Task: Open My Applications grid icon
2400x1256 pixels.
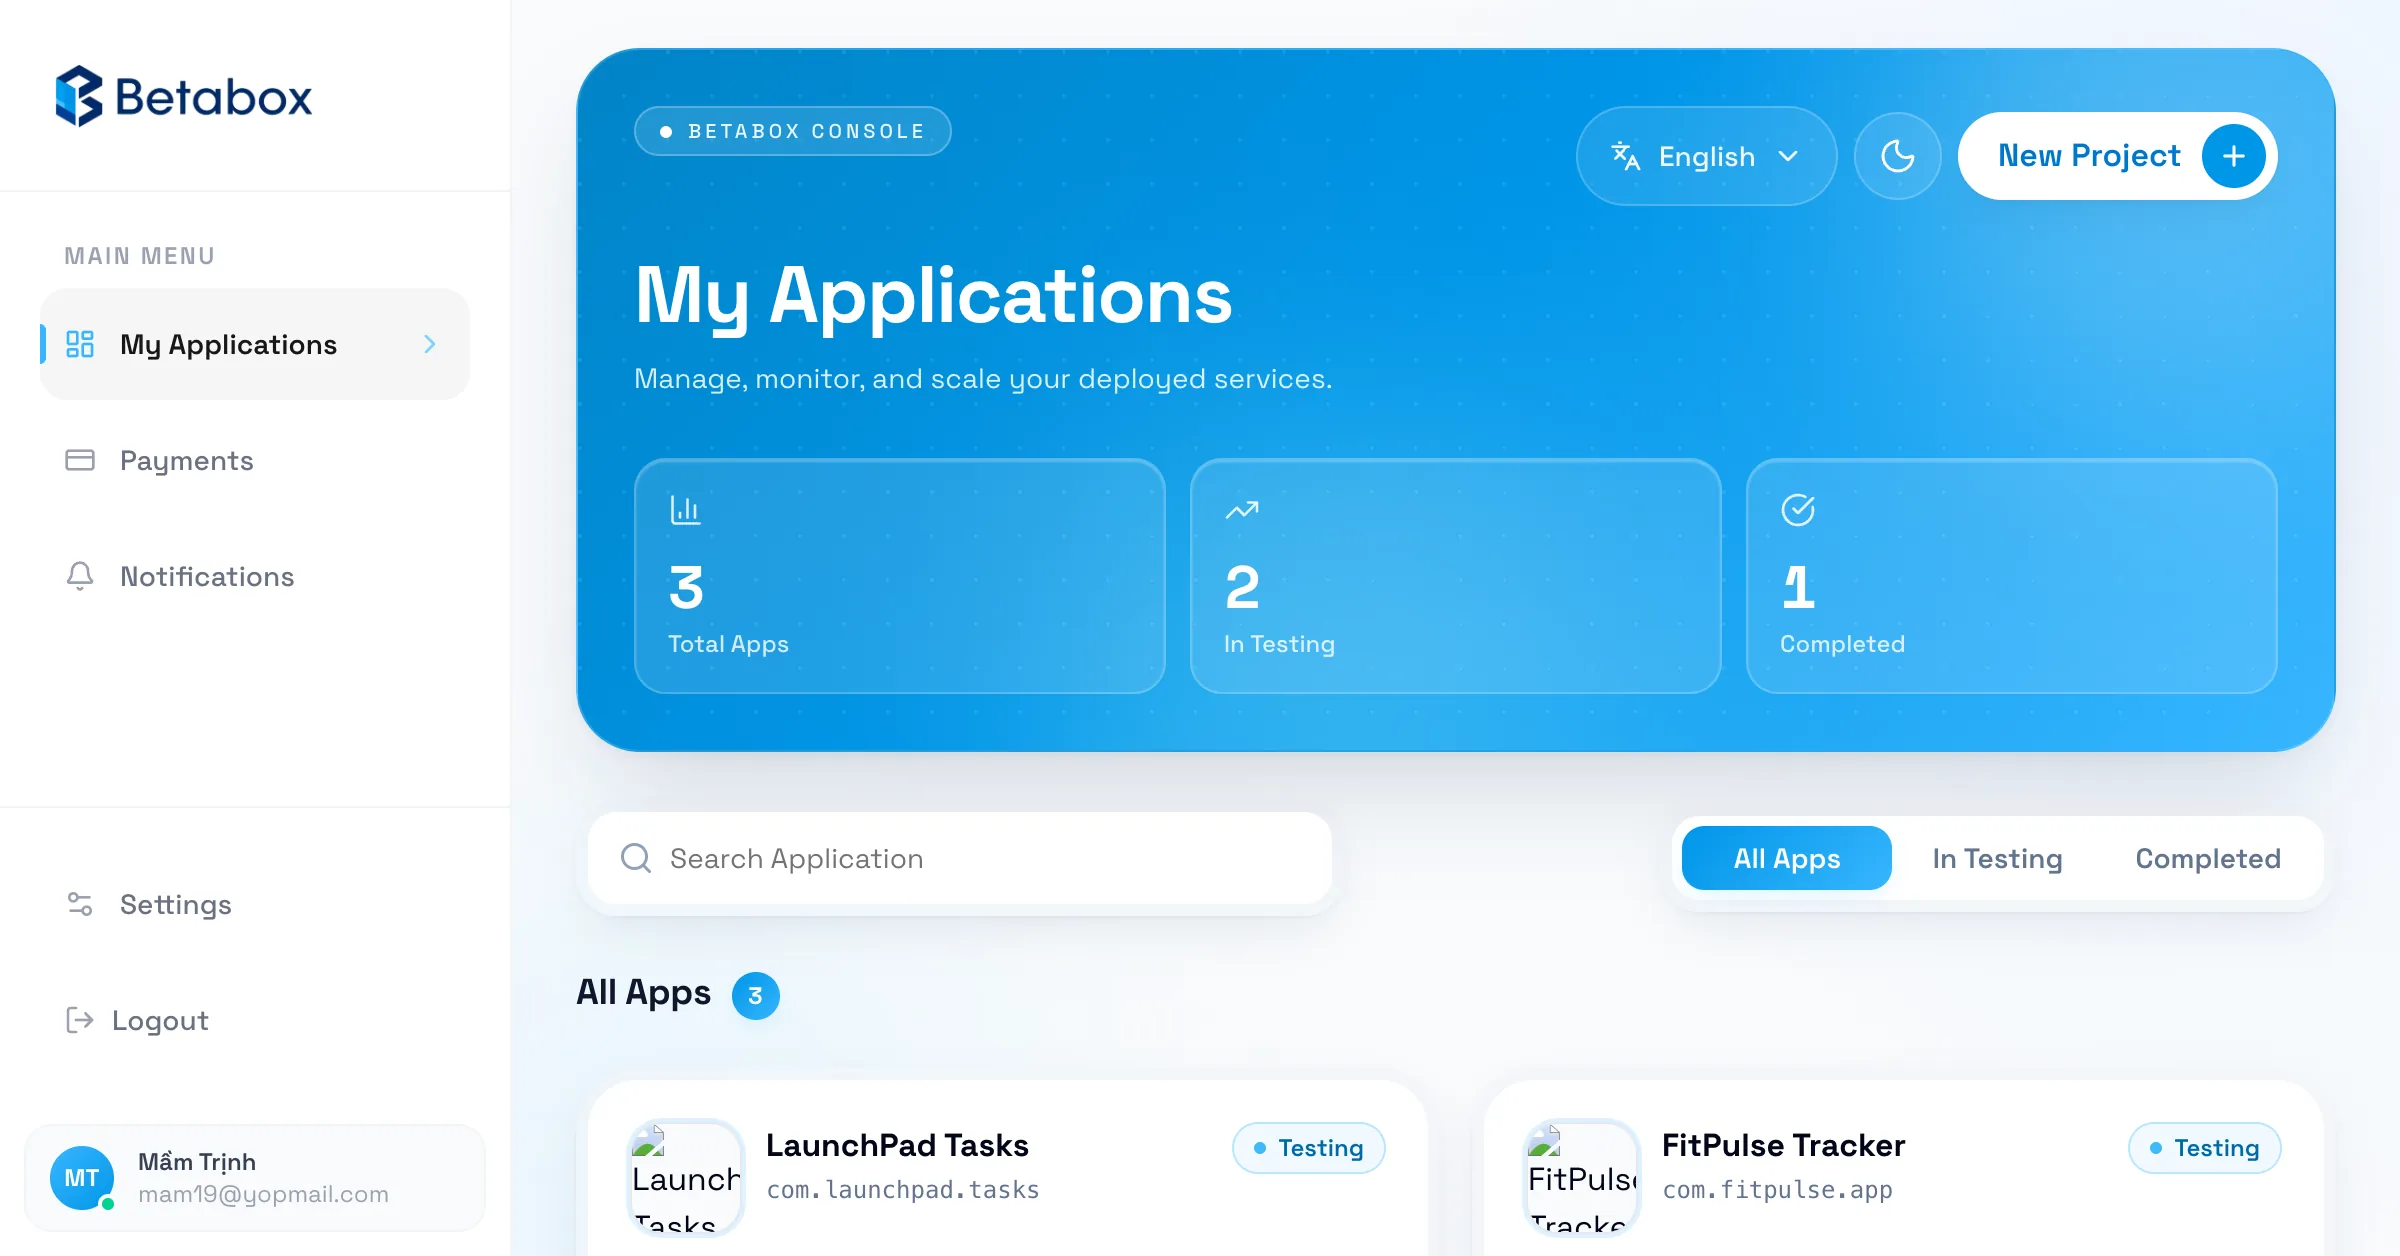Action: [80, 344]
